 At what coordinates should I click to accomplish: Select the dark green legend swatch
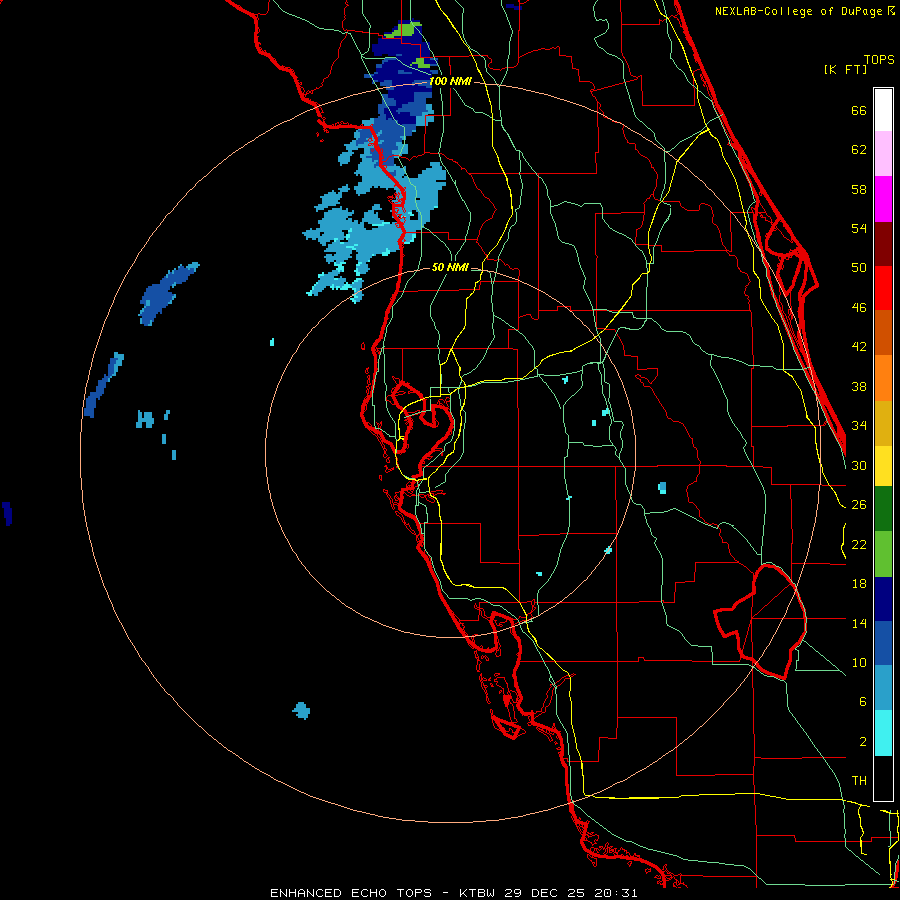(883, 509)
